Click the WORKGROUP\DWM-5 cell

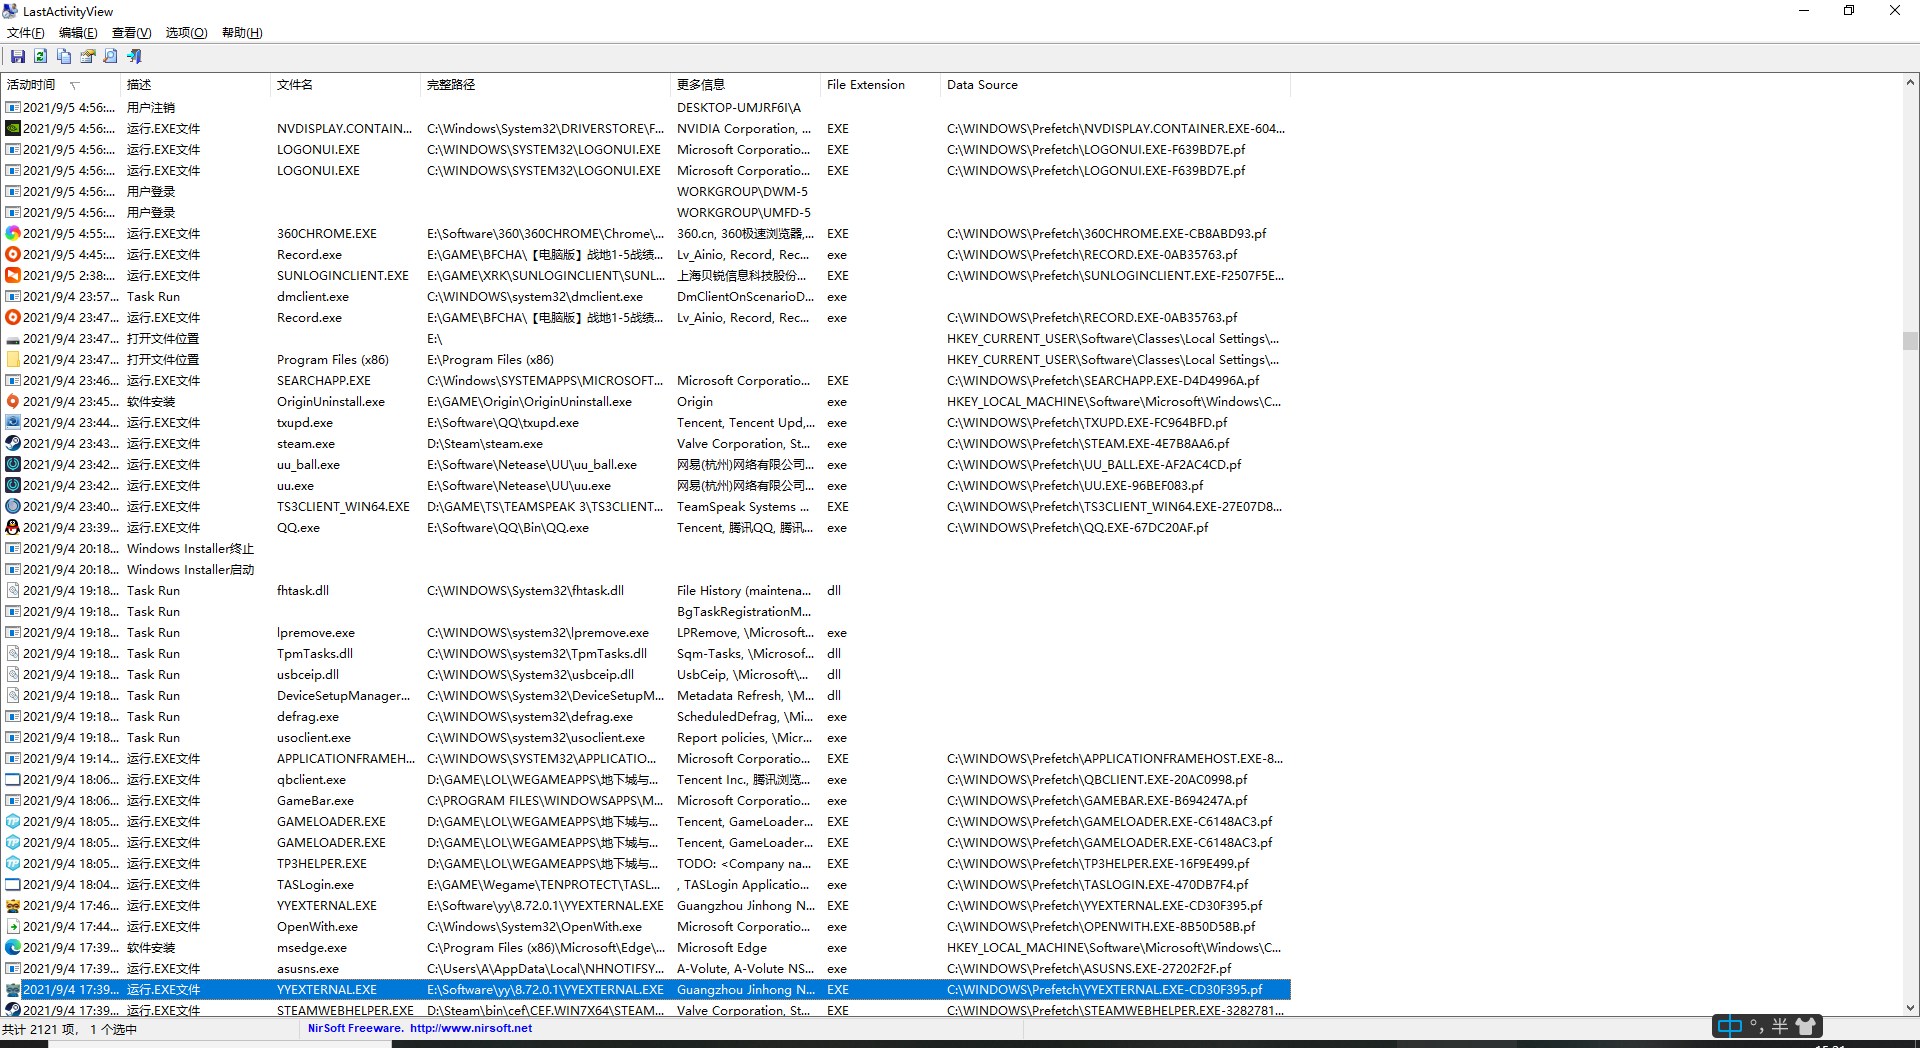tap(742, 192)
